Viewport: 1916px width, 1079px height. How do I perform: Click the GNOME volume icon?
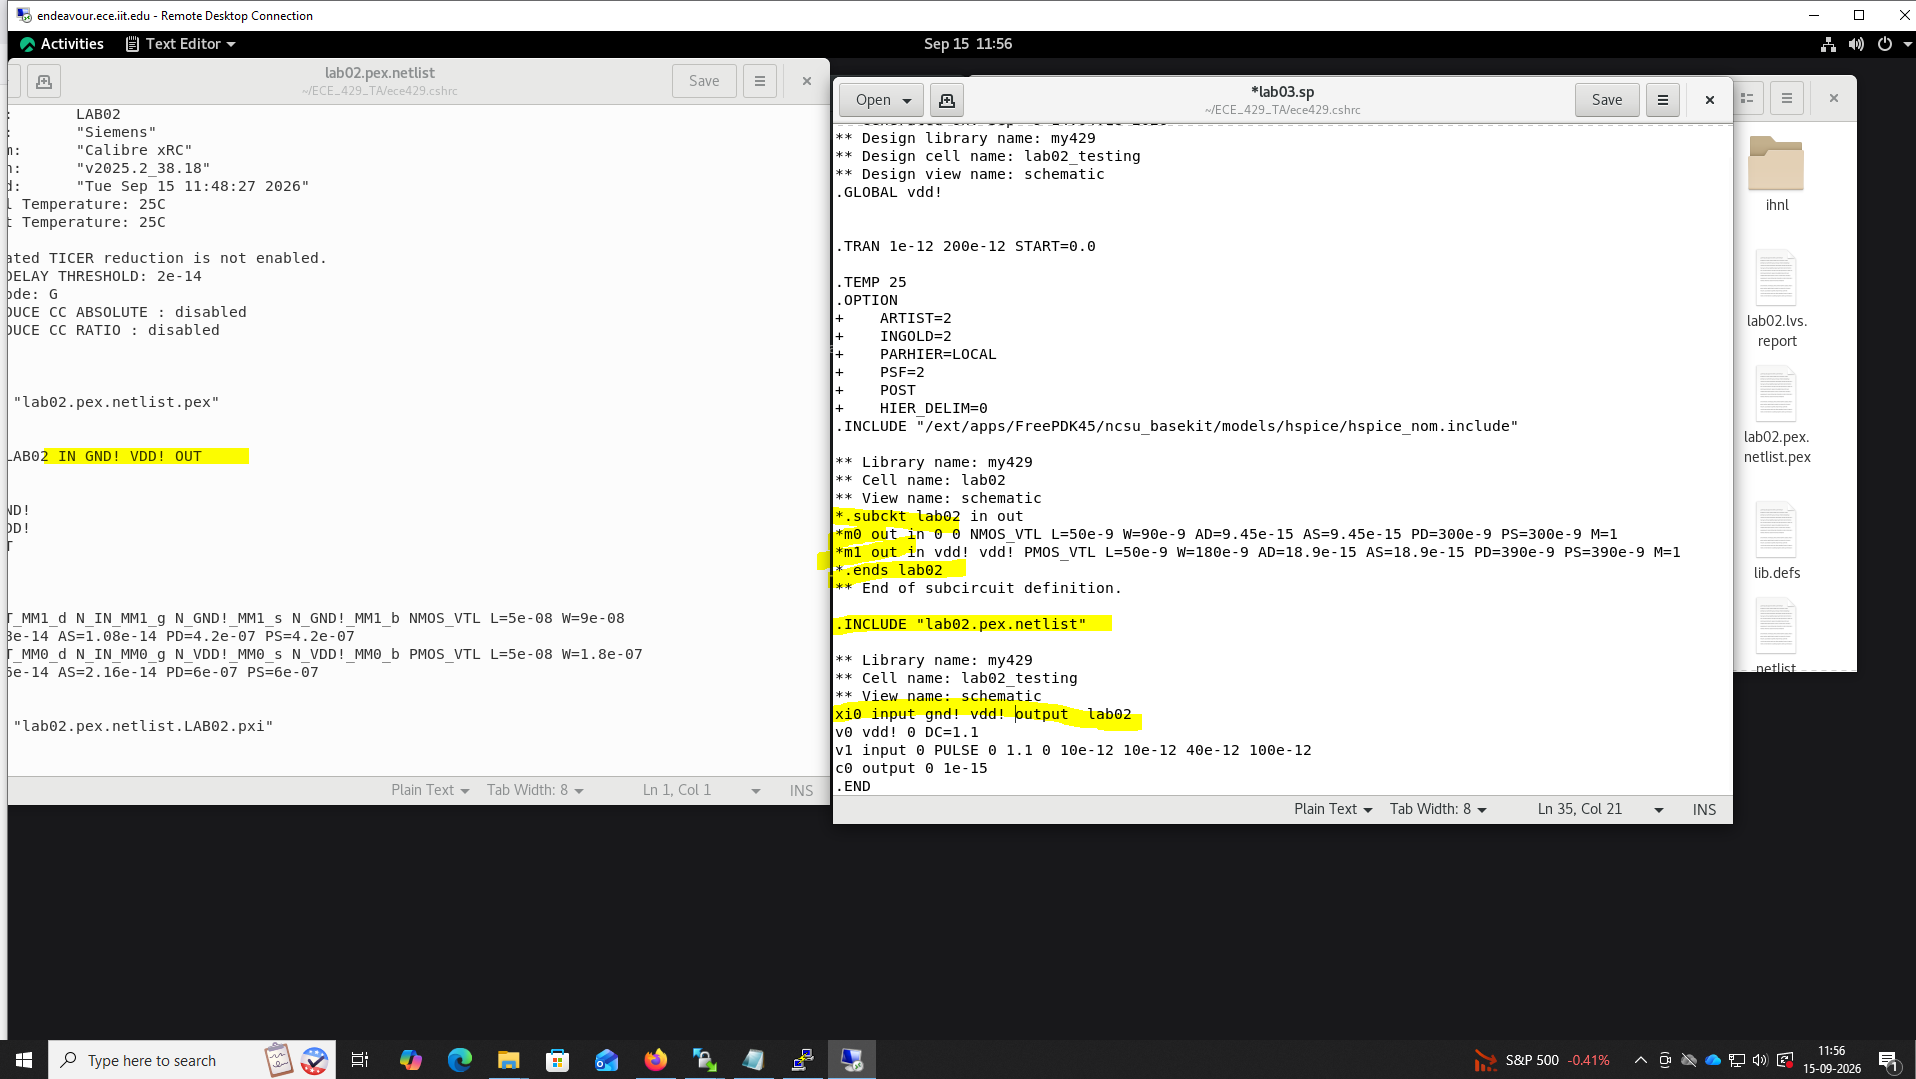coord(1856,44)
